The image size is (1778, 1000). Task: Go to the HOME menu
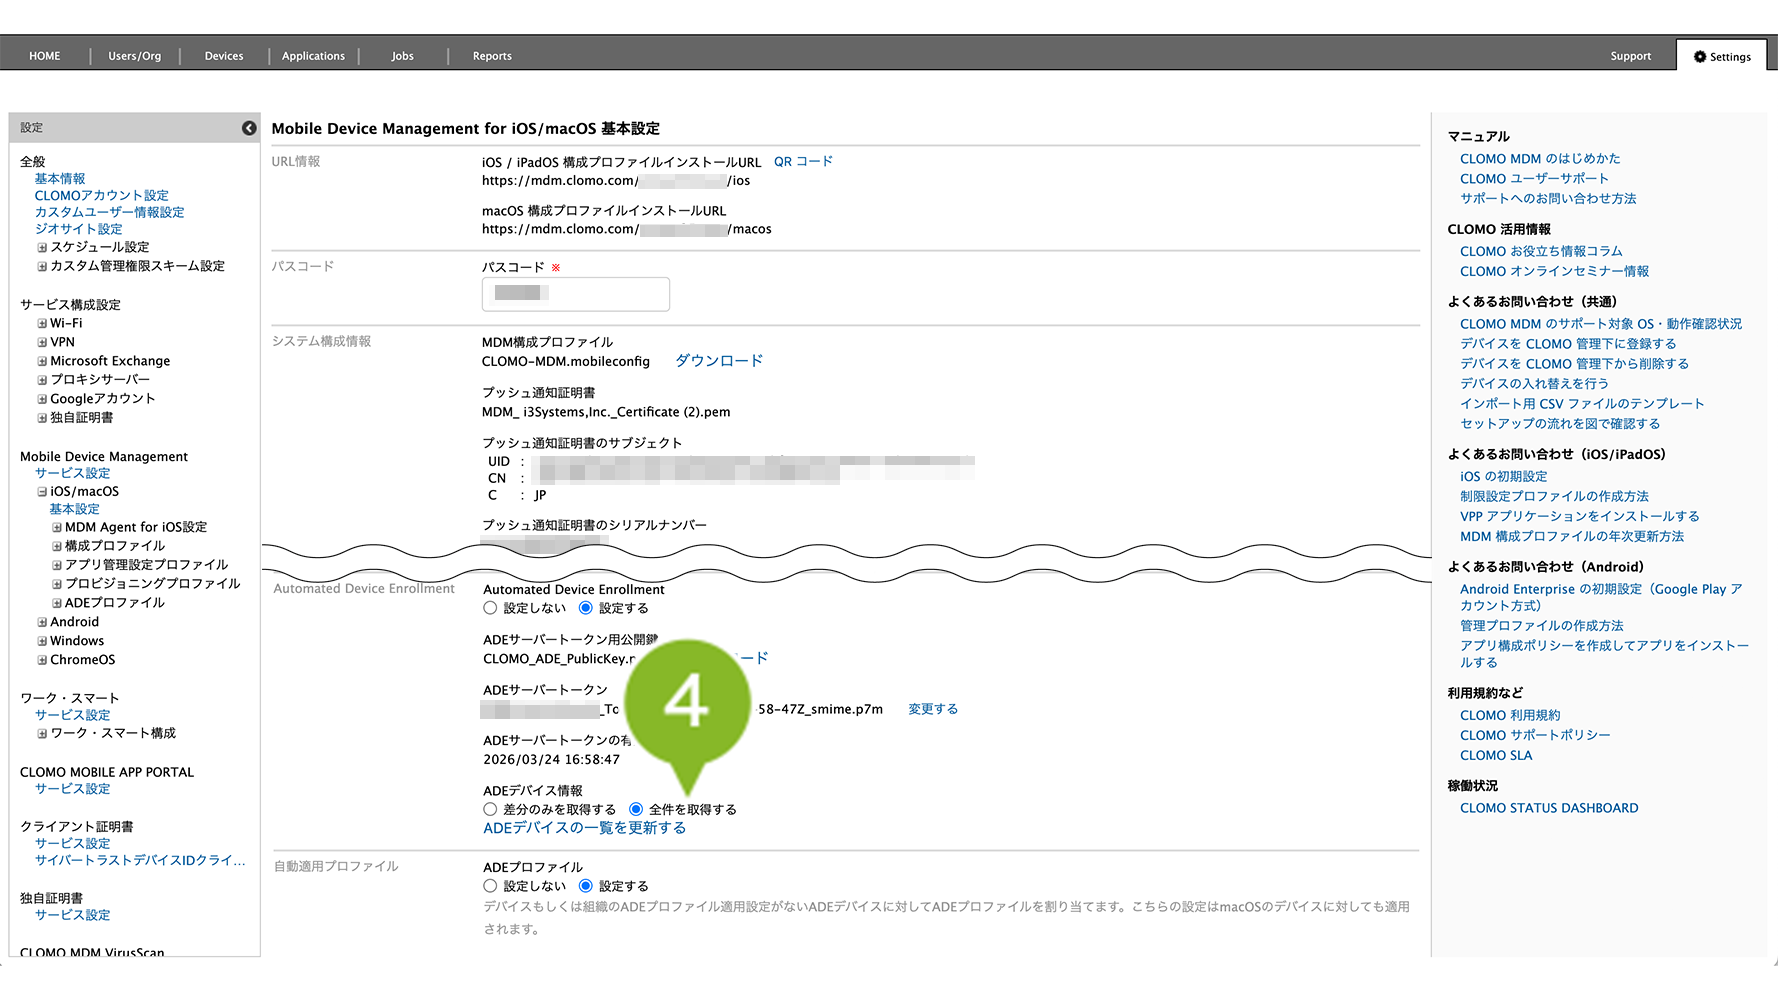pos(45,56)
